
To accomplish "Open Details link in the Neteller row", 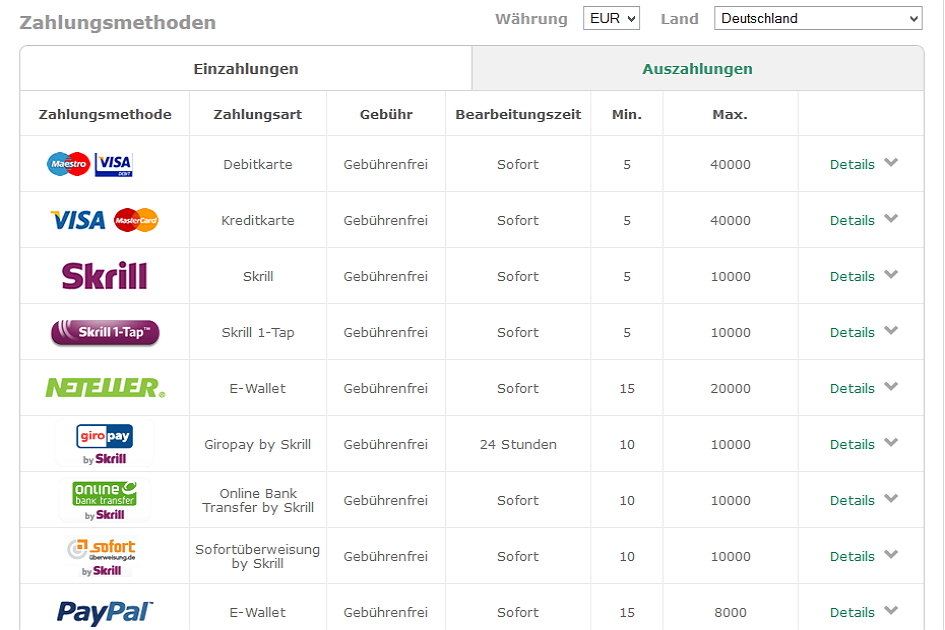I will click(x=852, y=389).
